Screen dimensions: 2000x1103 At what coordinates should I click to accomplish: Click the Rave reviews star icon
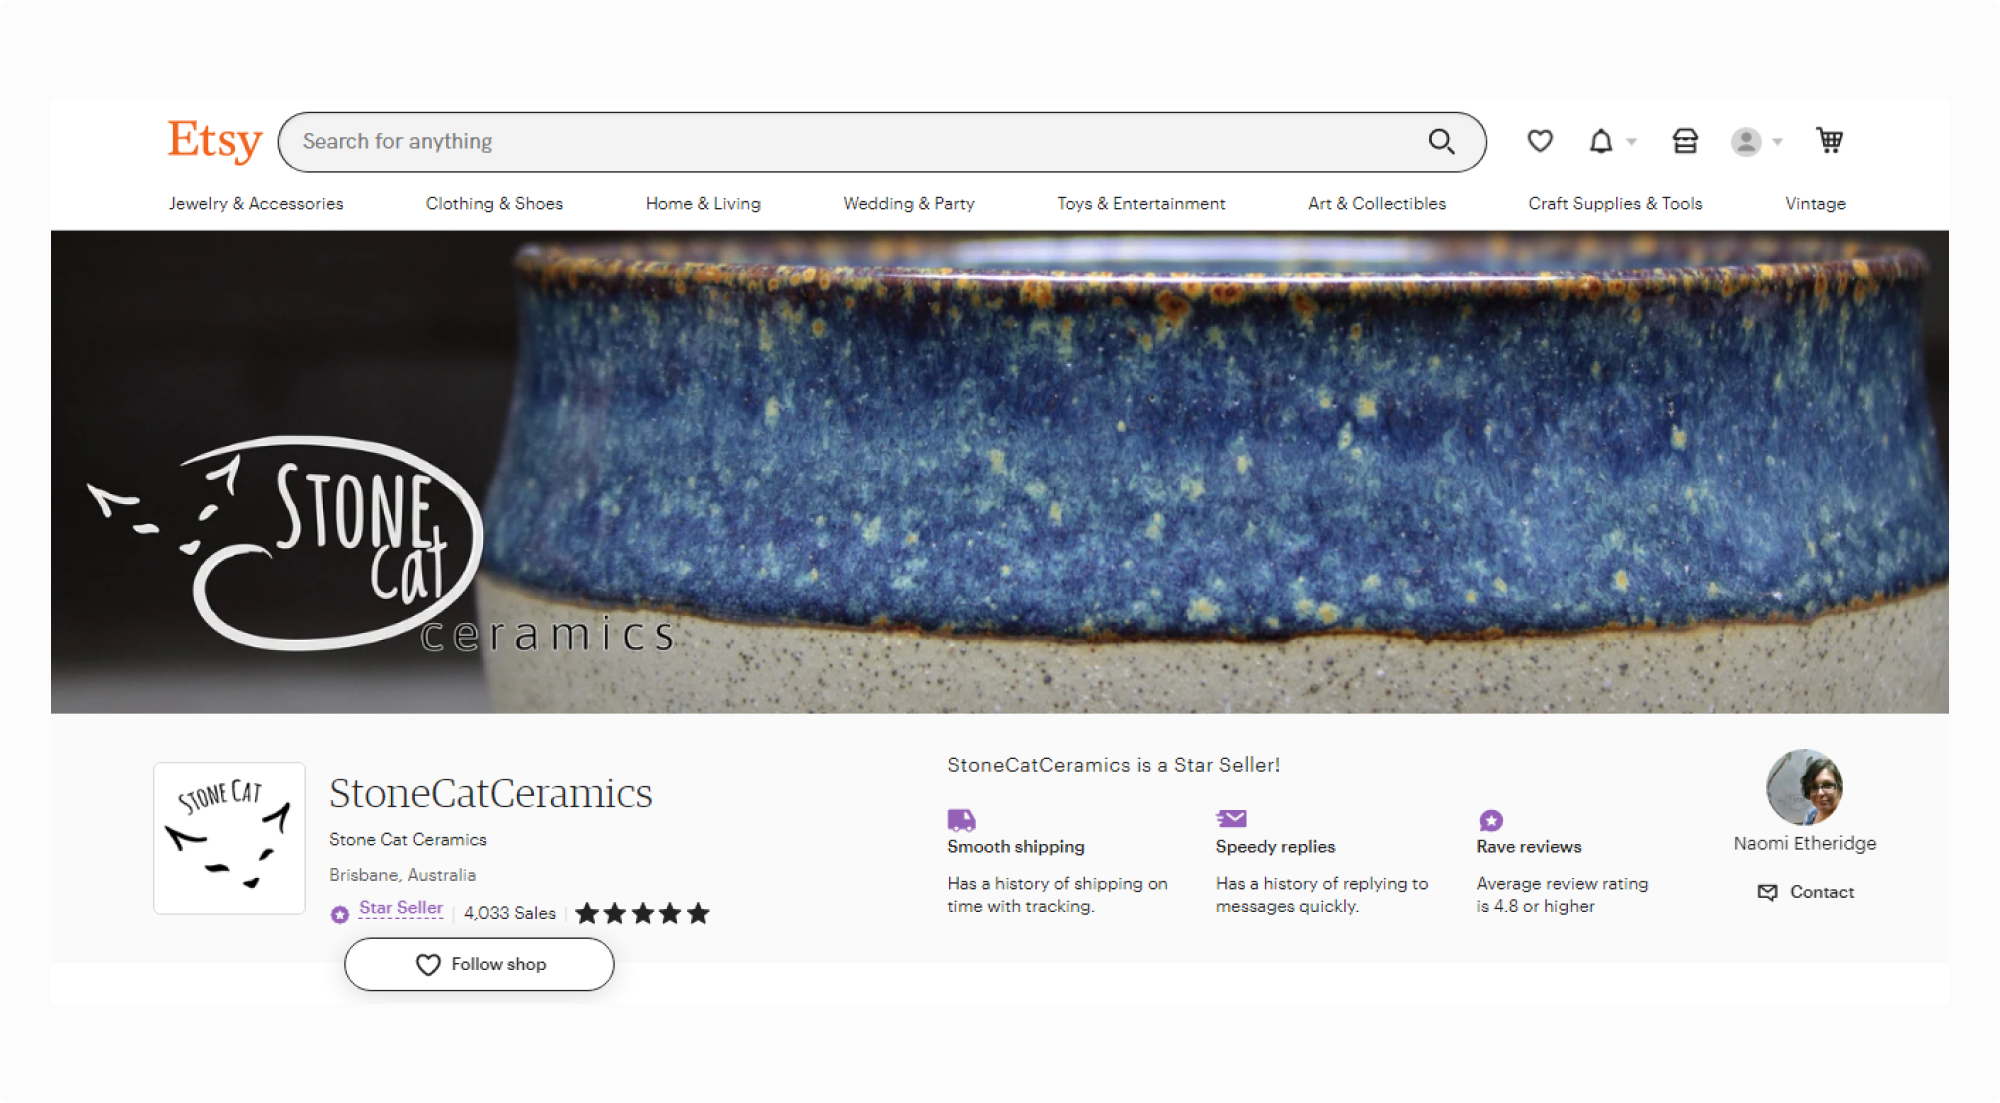(1491, 820)
